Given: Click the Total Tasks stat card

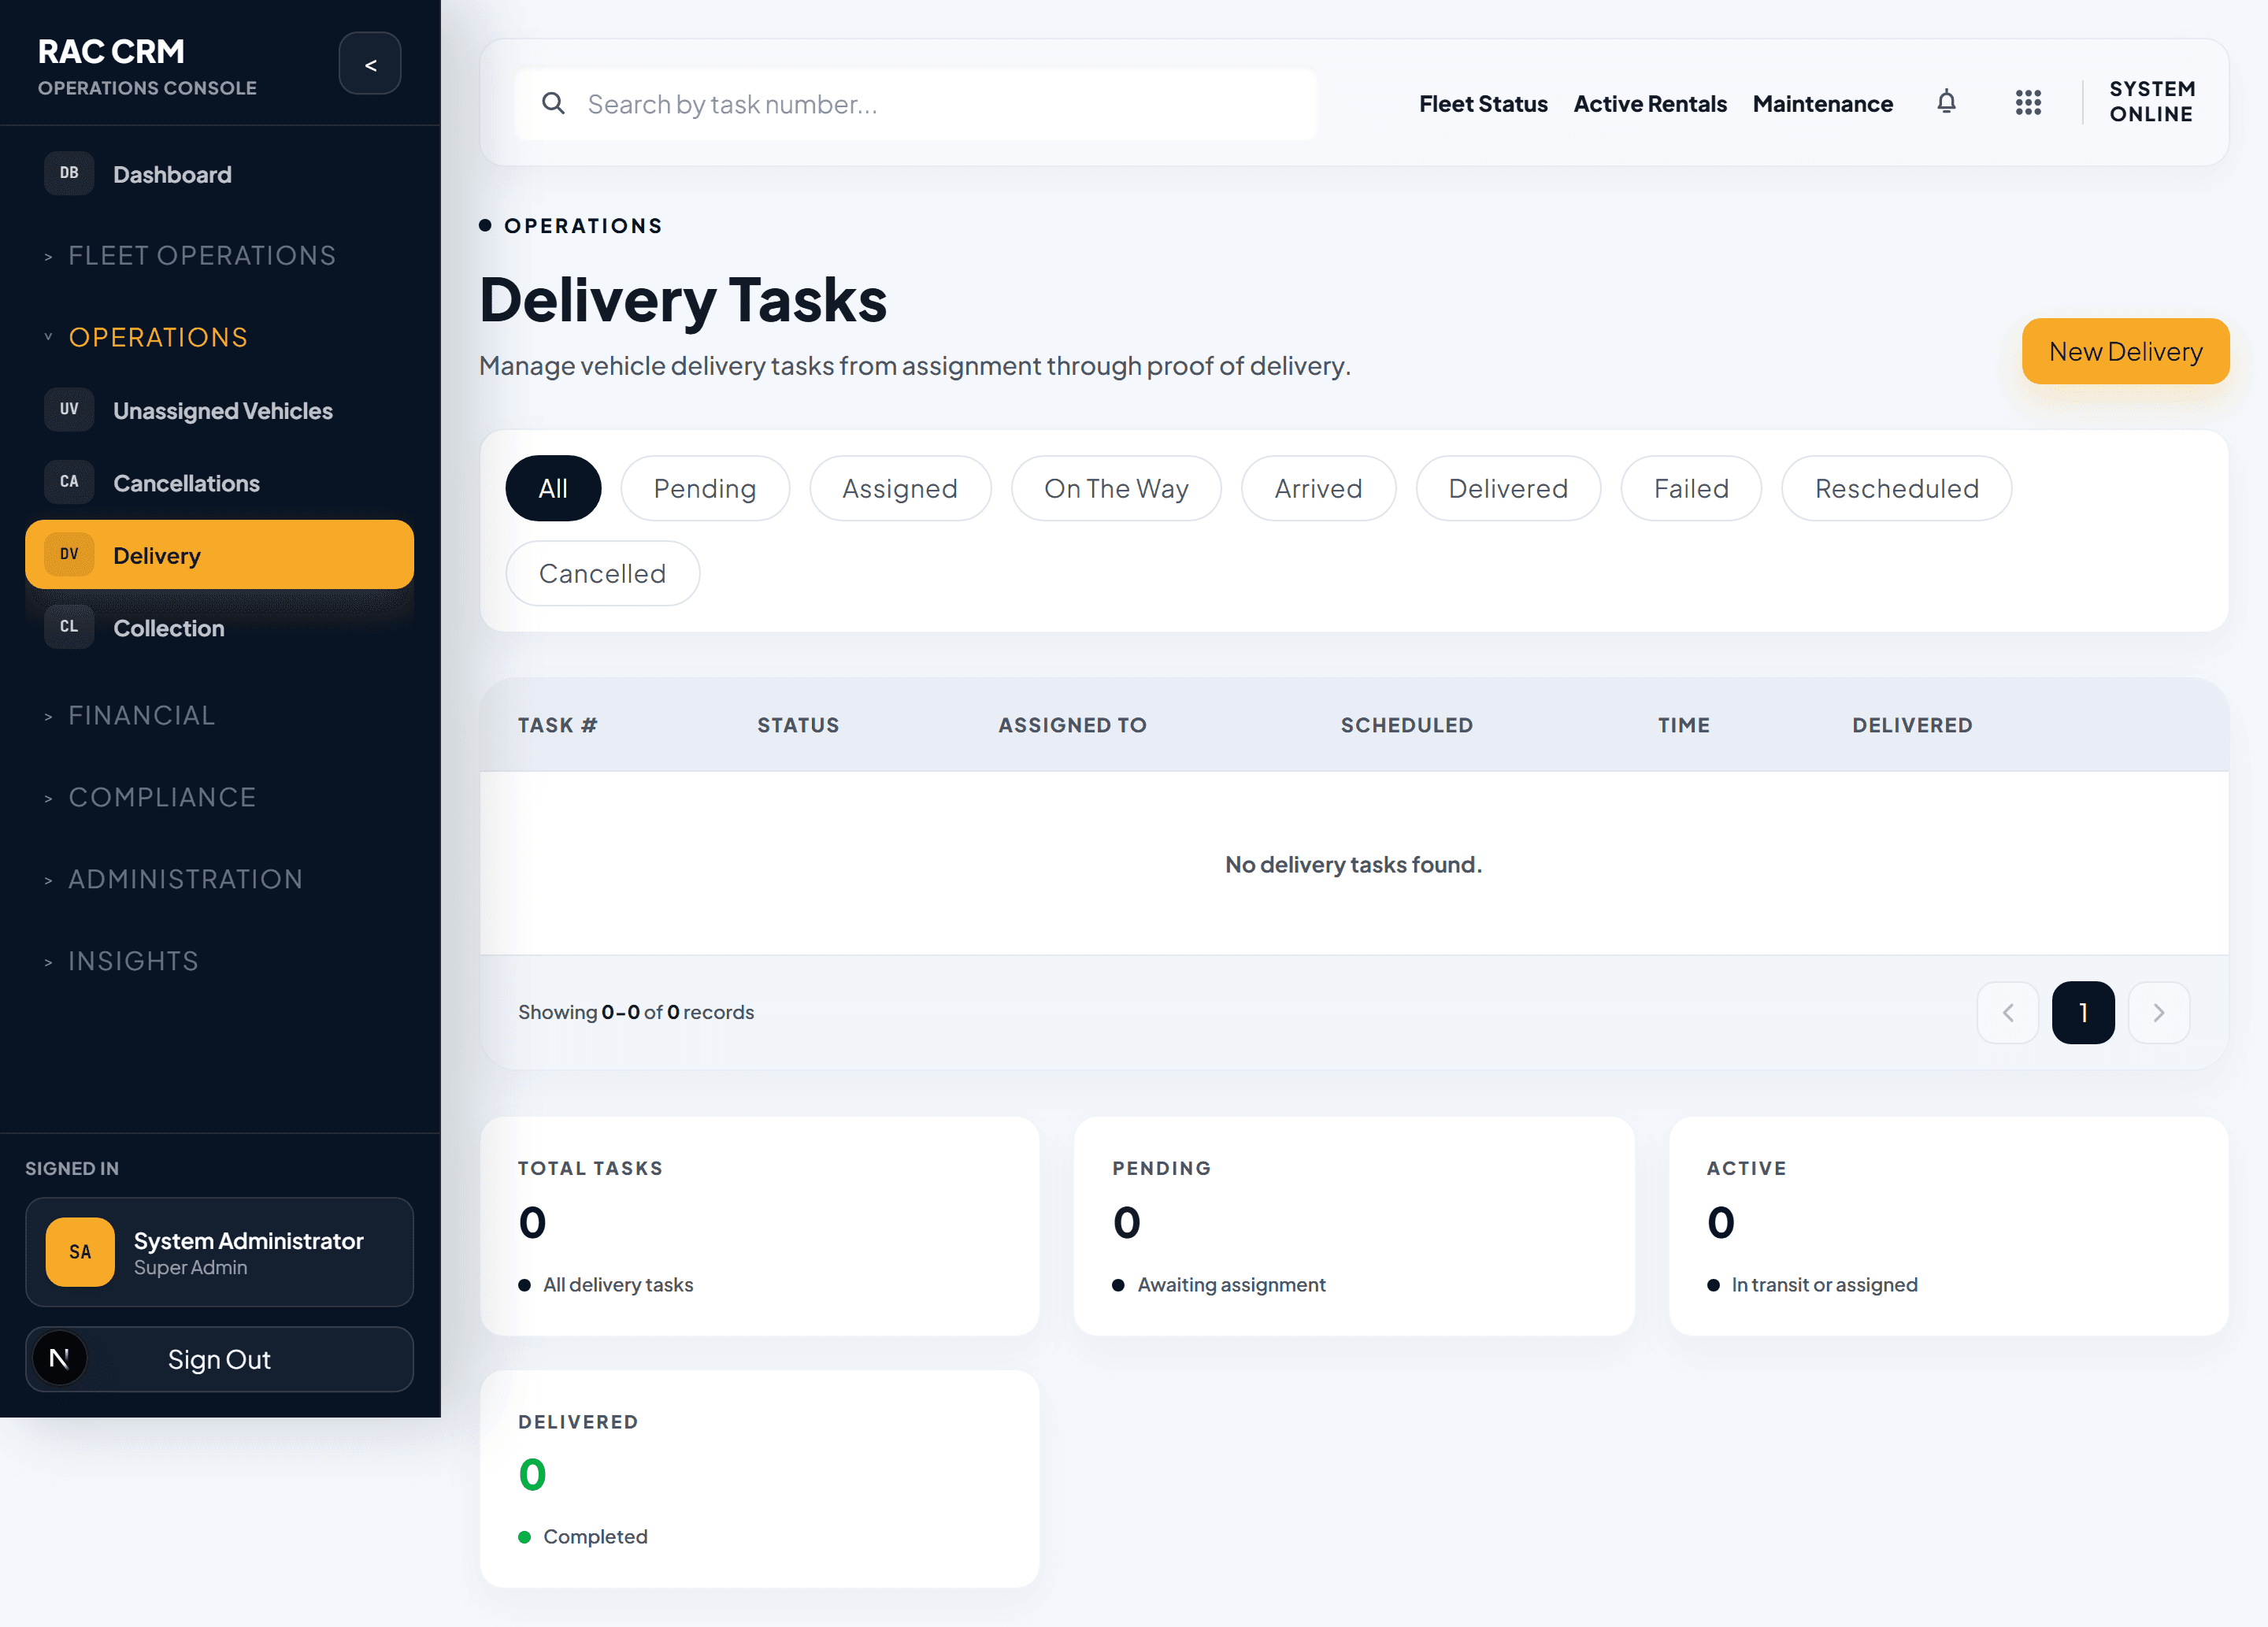Looking at the screenshot, I should click(x=759, y=1226).
